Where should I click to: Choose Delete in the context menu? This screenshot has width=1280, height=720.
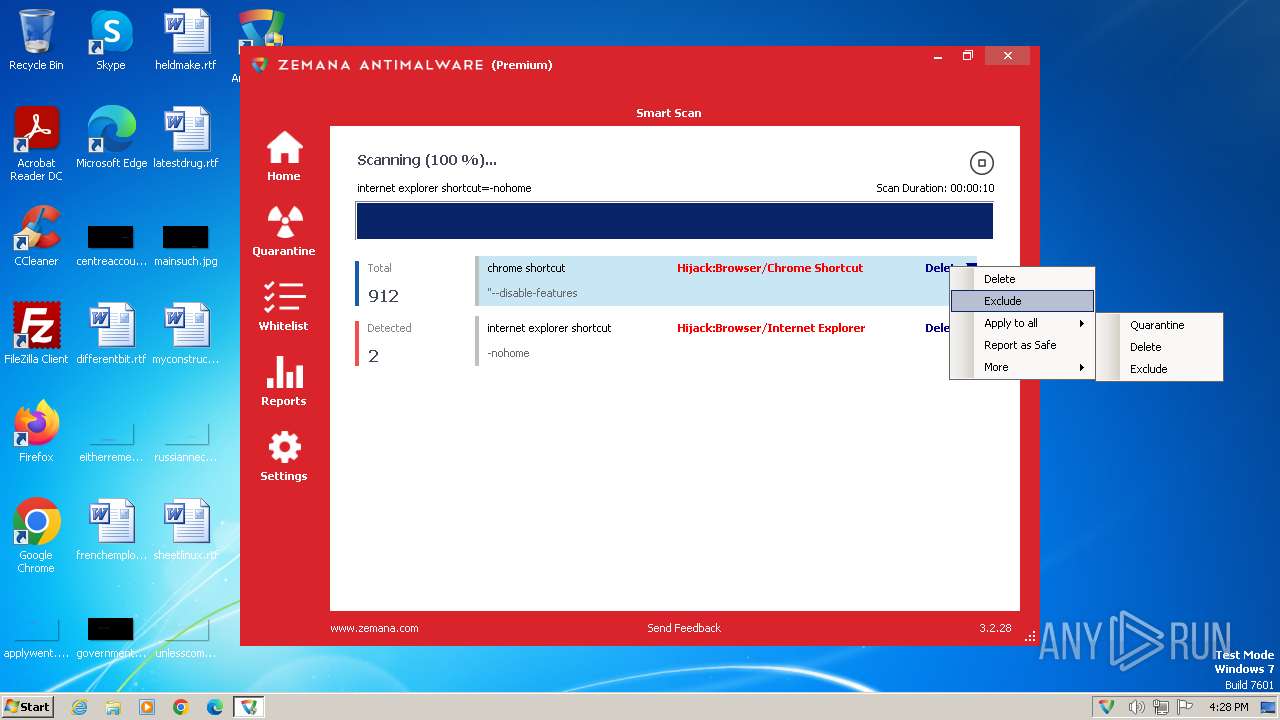1022,279
